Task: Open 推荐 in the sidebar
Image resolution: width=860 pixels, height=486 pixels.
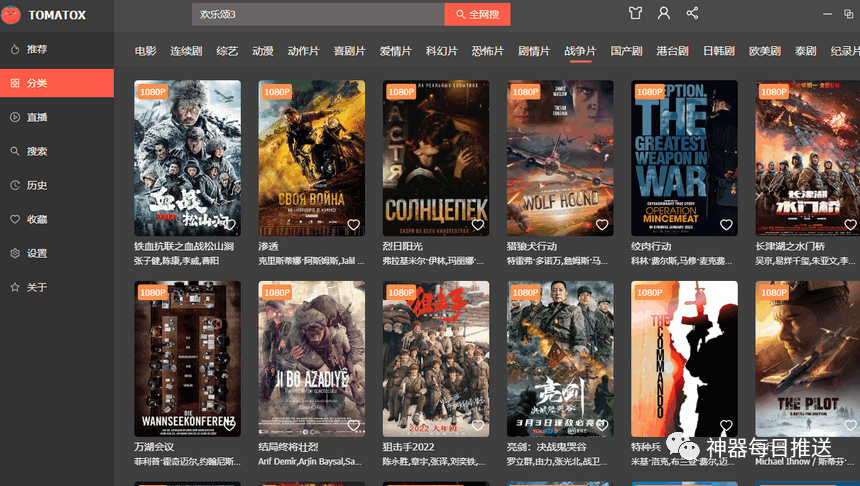Action: [x=57, y=49]
